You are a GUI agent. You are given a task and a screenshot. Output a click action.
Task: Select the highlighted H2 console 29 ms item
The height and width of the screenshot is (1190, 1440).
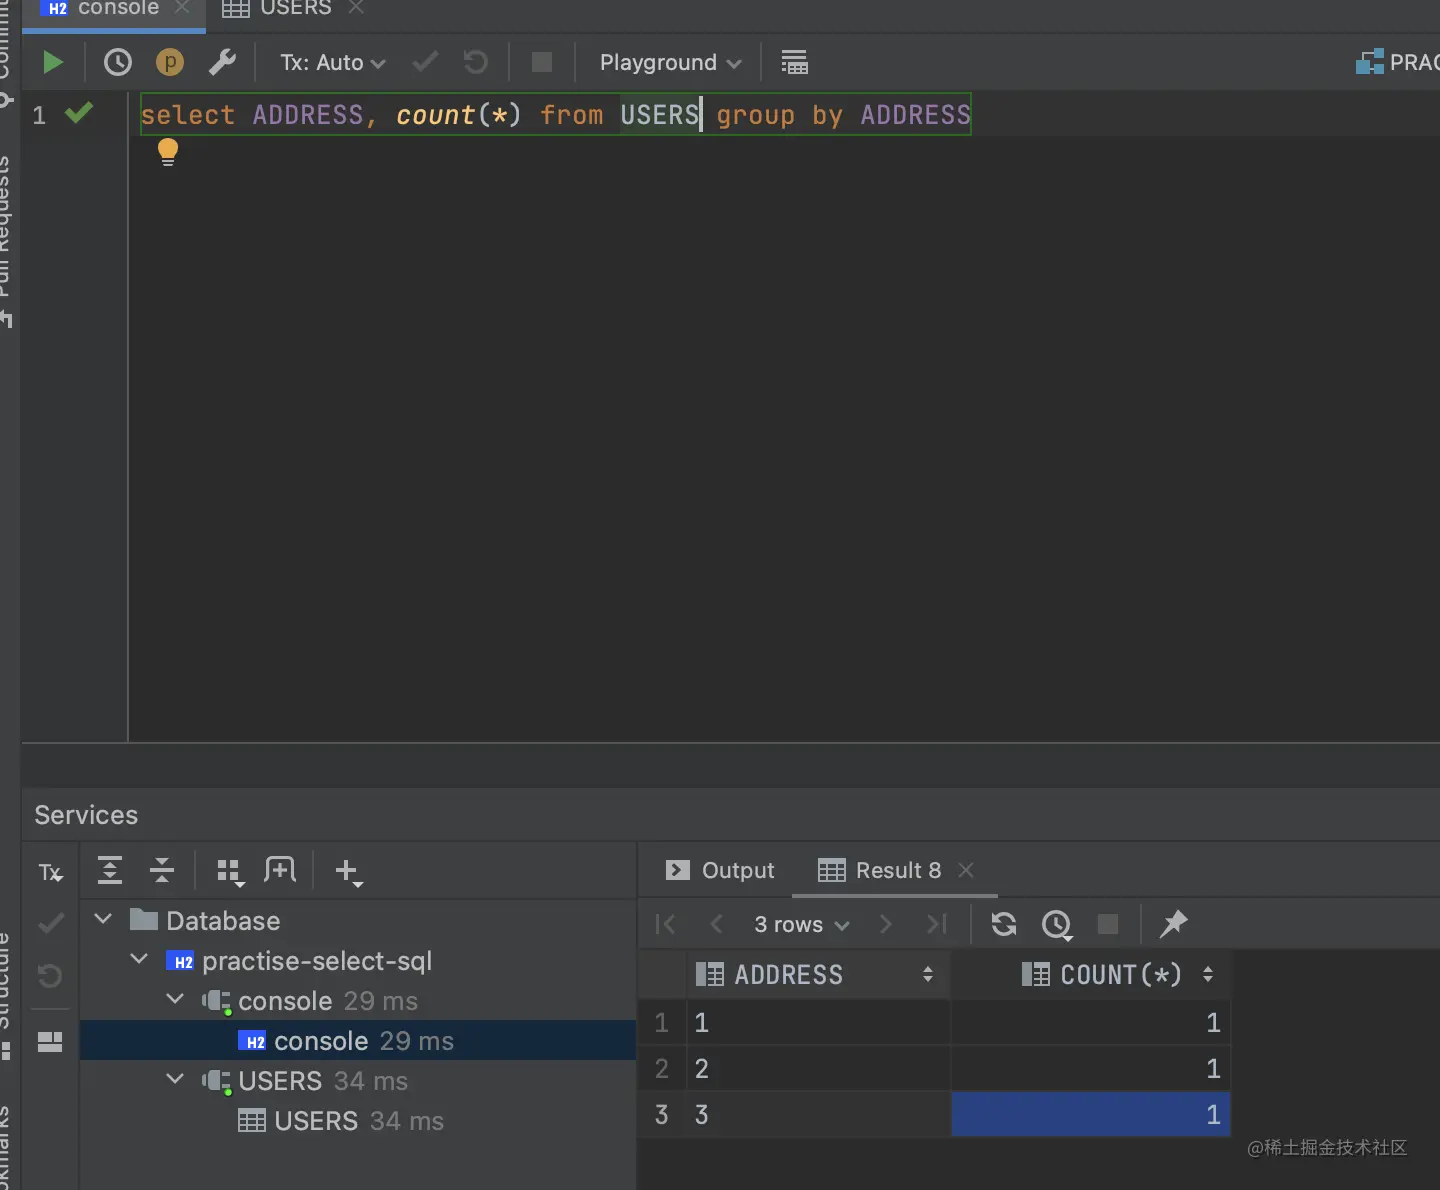tap(358, 1041)
